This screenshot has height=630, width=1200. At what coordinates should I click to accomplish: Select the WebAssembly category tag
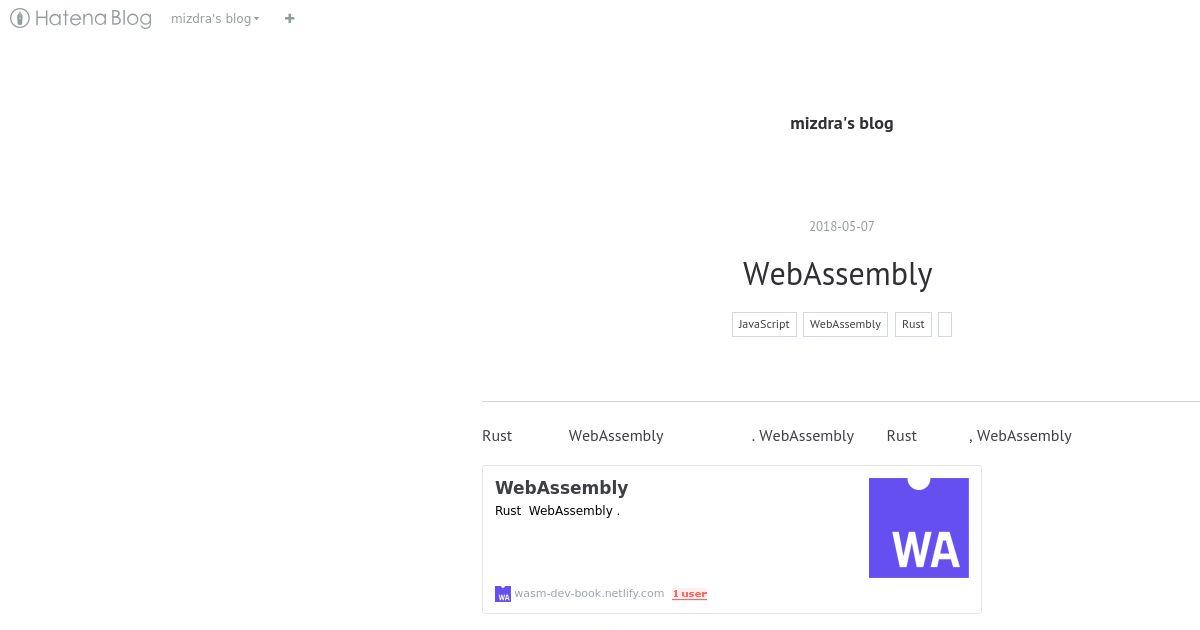pyautogui.click(x=845, y=324)
